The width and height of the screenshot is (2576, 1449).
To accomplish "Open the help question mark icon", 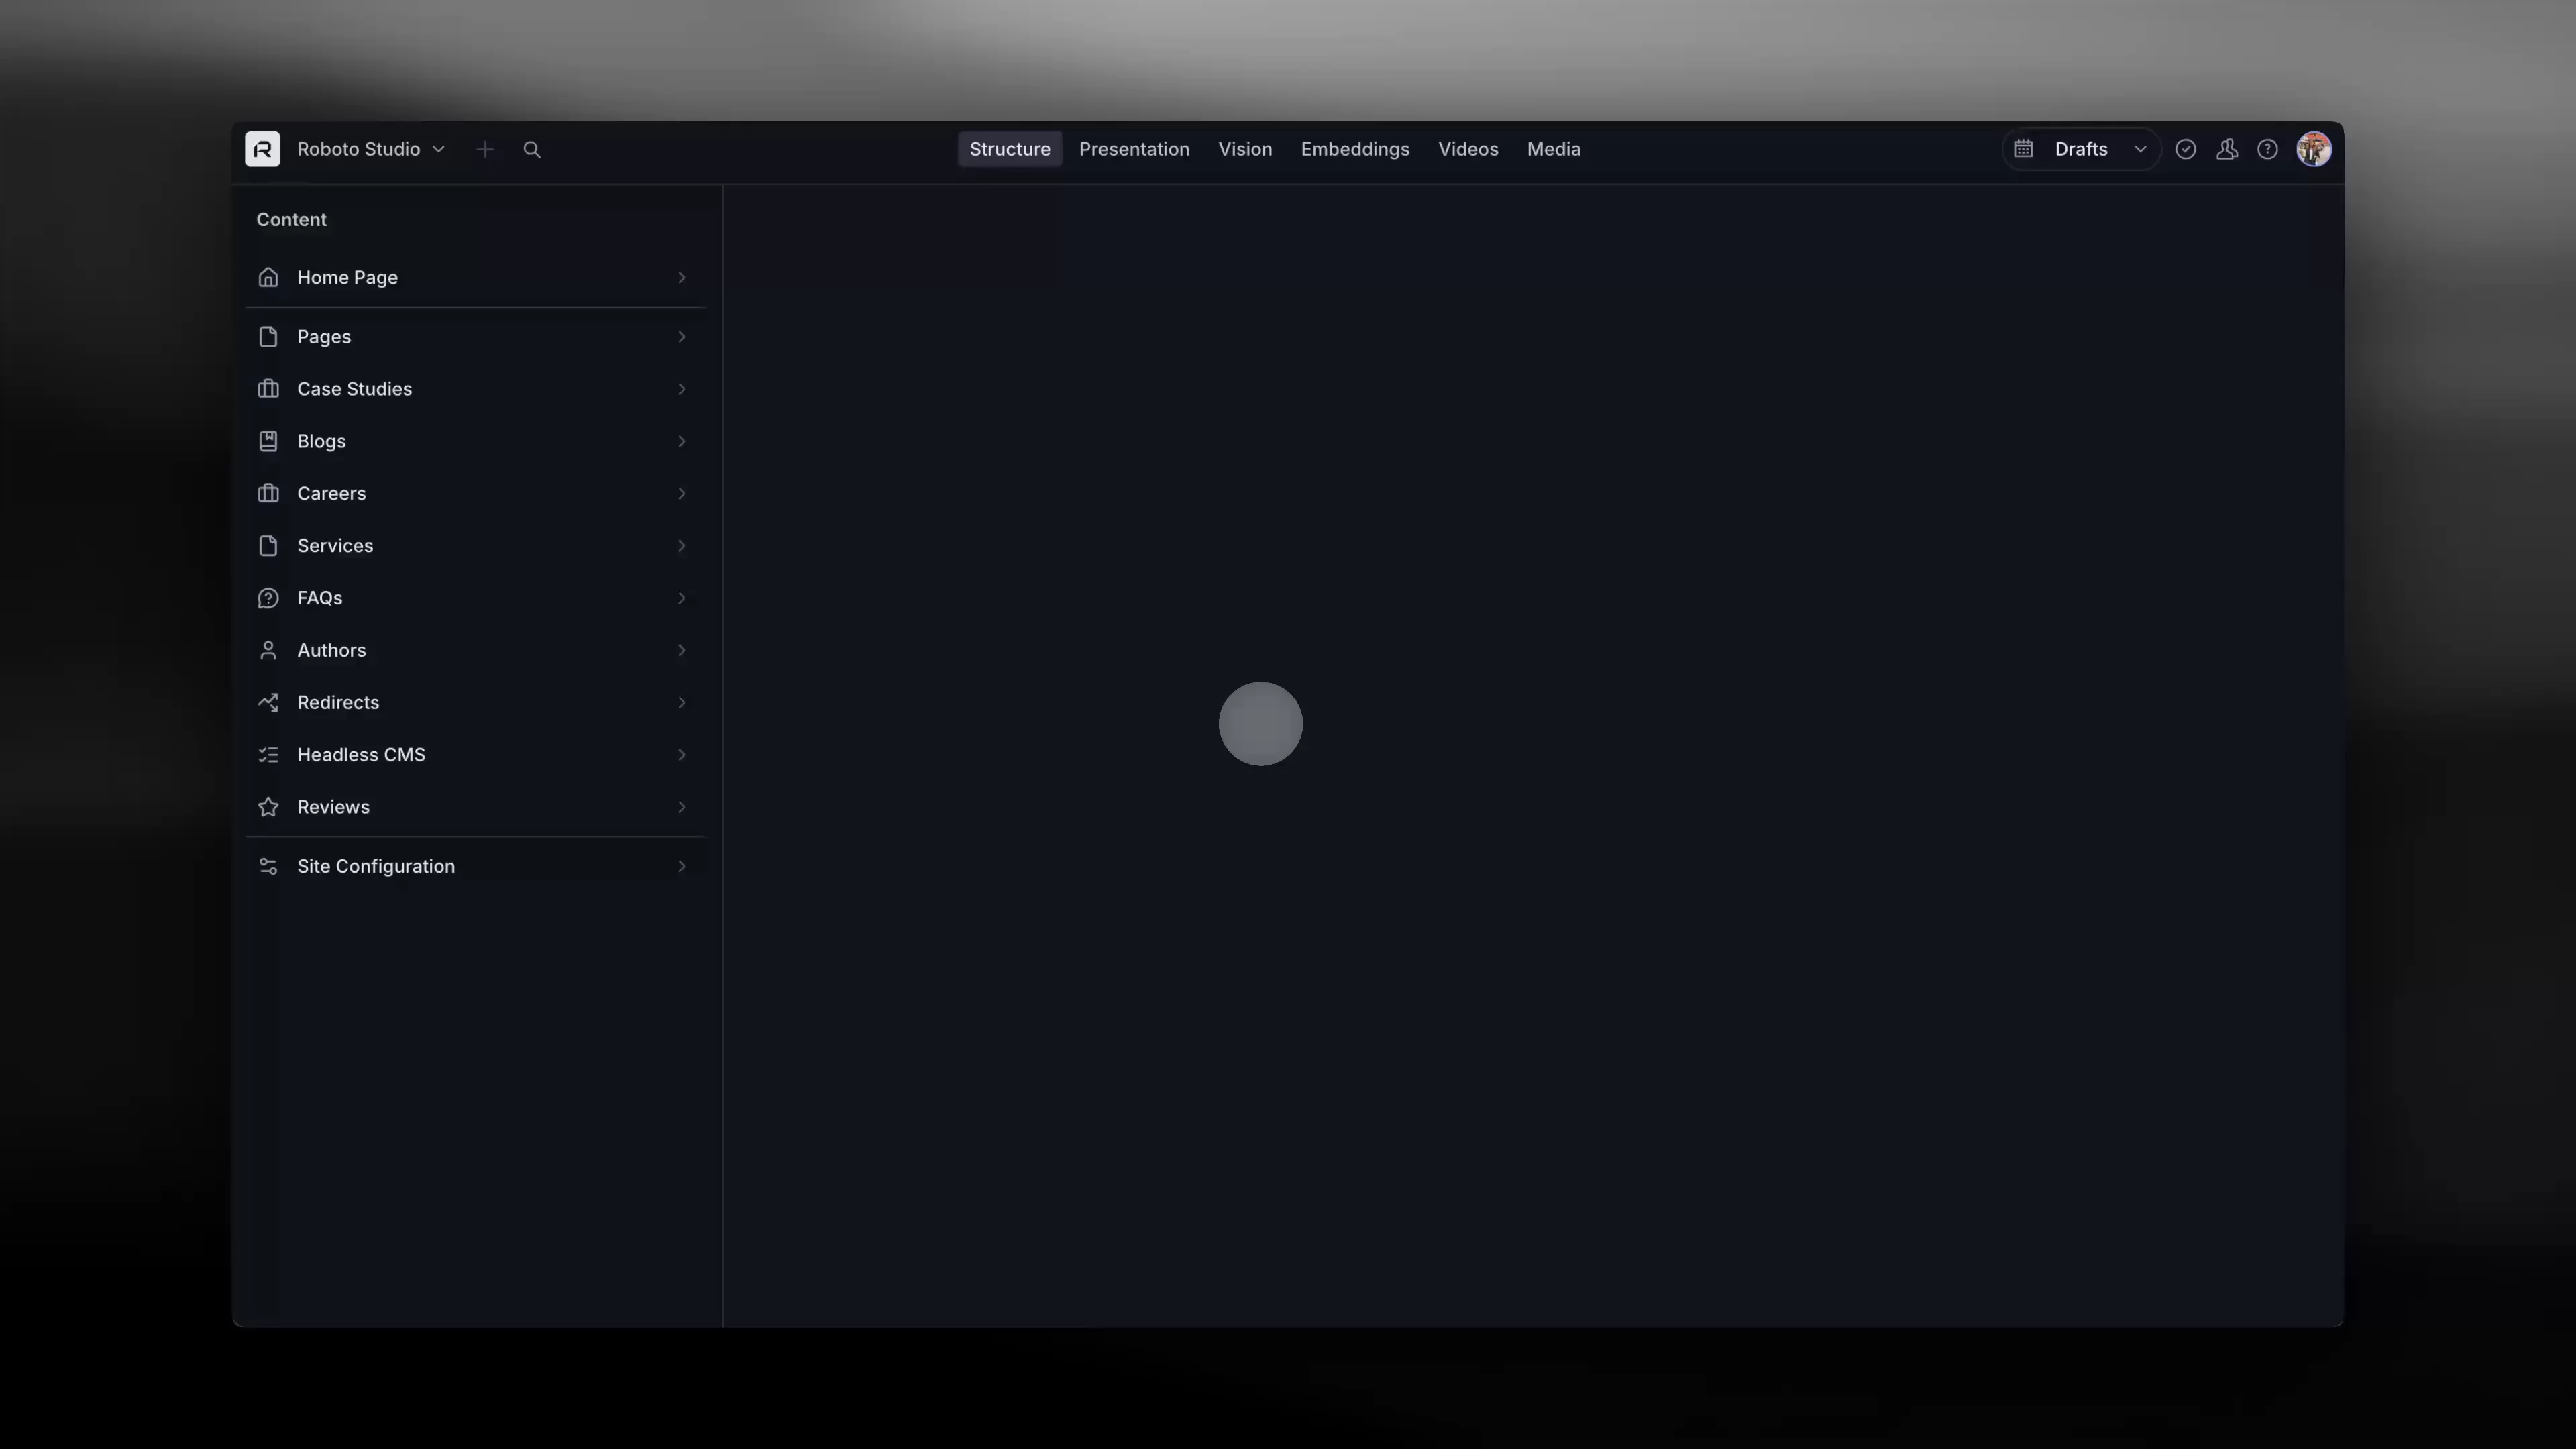I will (2267, 149).
